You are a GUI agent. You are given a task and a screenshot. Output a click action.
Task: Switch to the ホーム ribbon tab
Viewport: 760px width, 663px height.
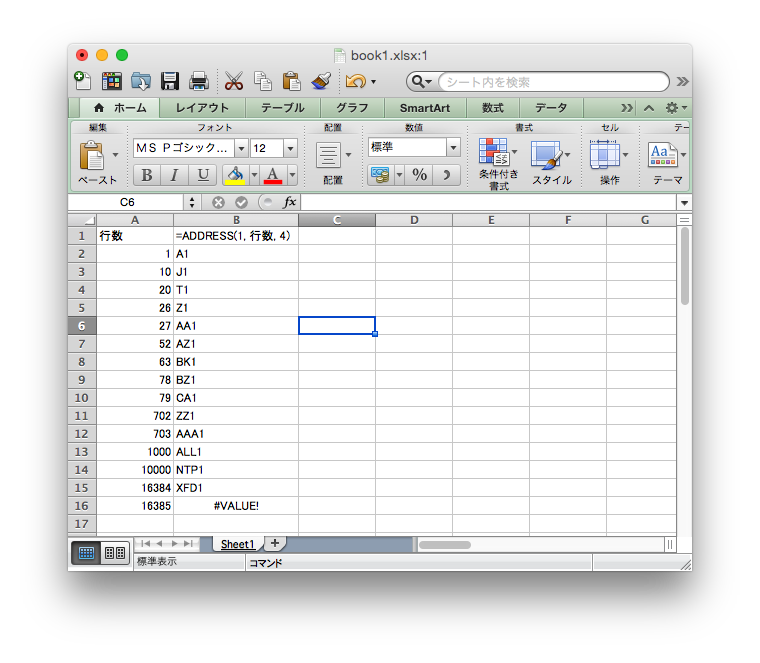(120, 108)
